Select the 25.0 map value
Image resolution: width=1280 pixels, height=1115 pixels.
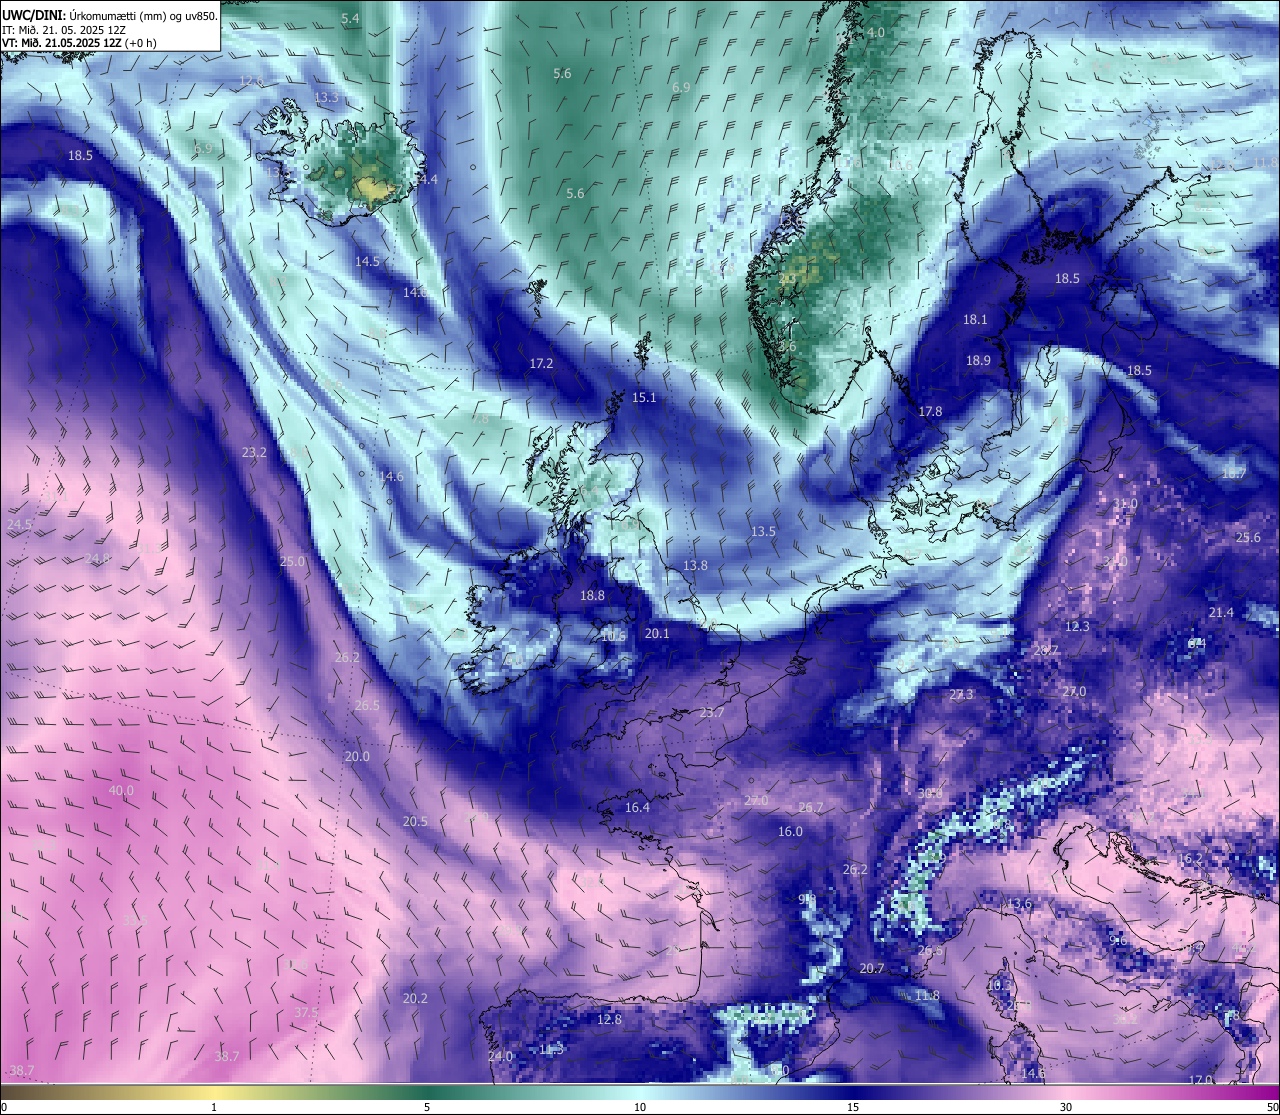(x=292, y=562)
